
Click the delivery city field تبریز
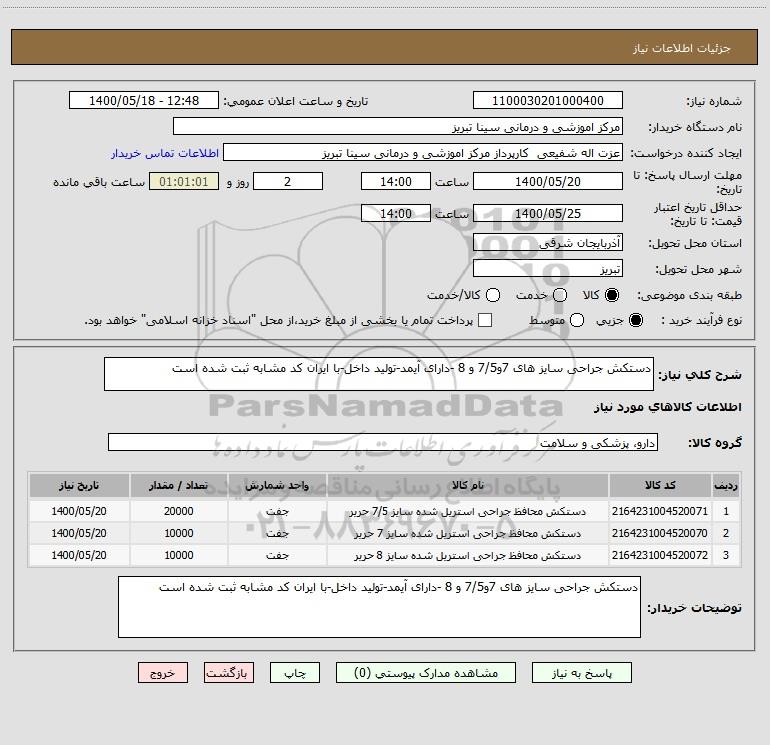[548, 268]
